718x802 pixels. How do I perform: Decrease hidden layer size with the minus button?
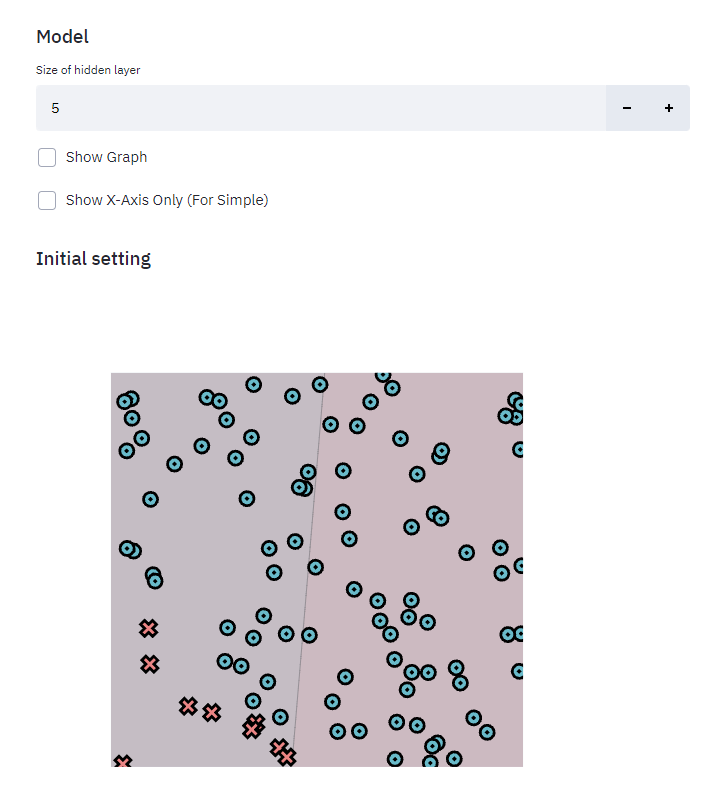(626, 107)
